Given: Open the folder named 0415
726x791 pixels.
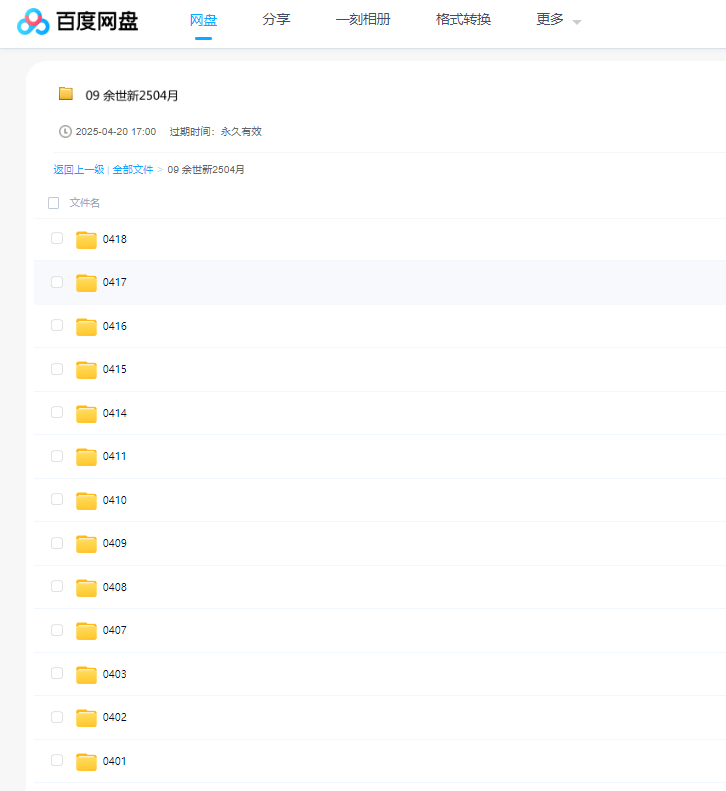Looking at the screenshot, I should click(114, 369).
